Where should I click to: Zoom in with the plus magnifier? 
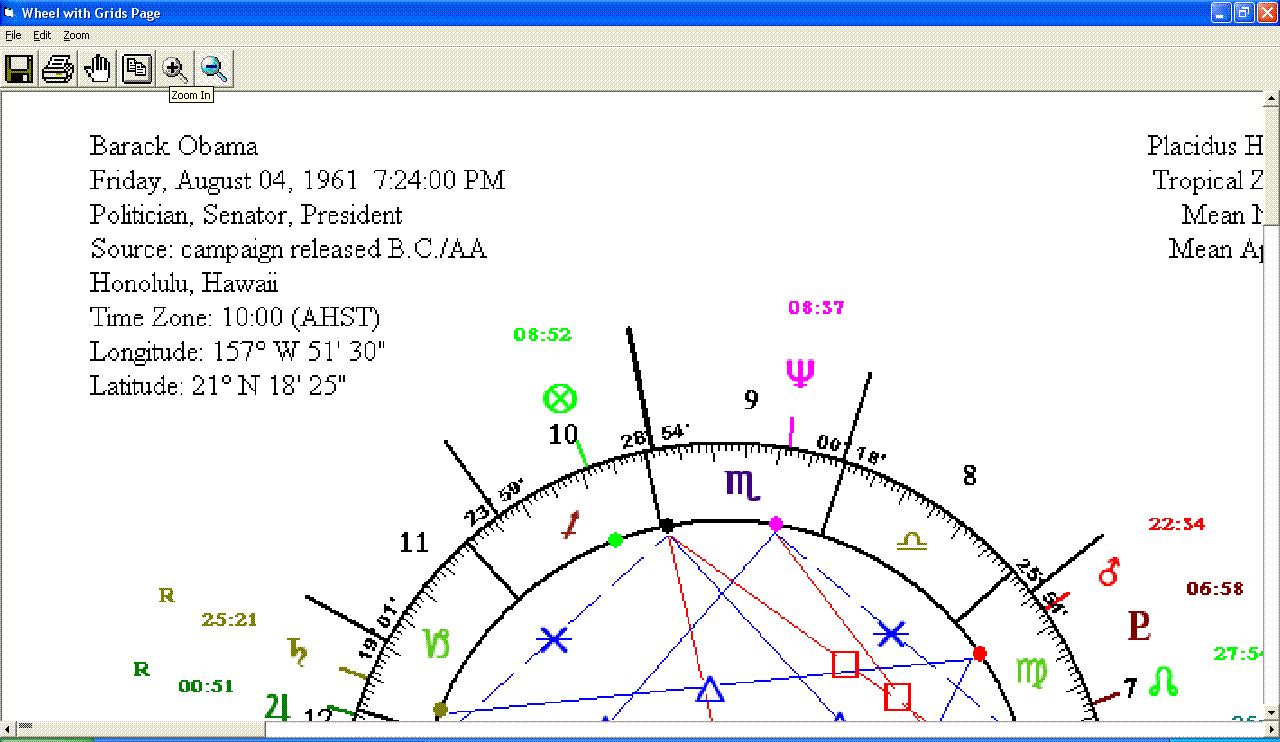tap(175, 69)
